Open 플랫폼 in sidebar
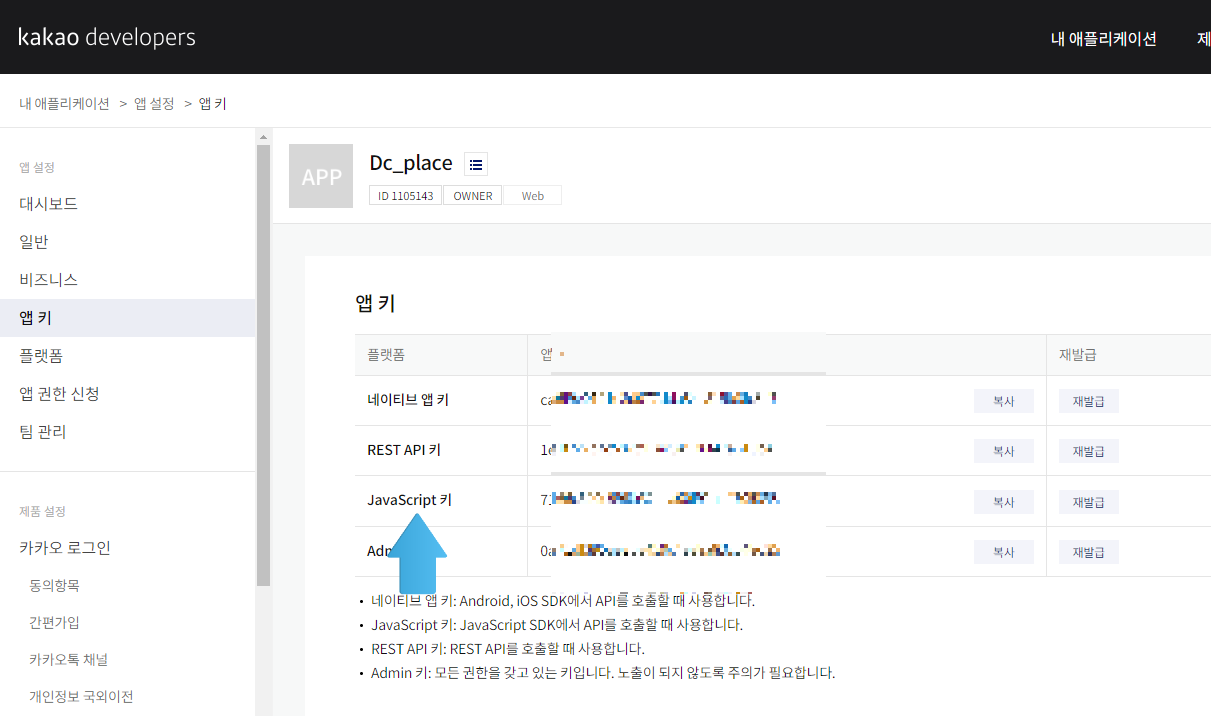The image size is (1211, 716). [x=41, y=356]
